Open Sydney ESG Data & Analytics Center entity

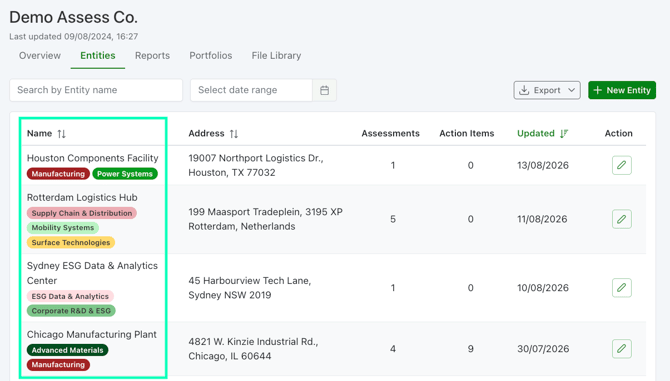[92, 273]
